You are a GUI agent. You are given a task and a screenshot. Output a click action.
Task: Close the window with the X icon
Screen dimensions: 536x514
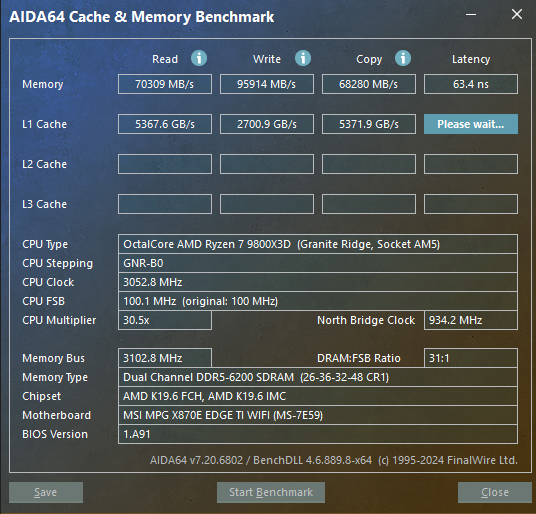point(517,14)
